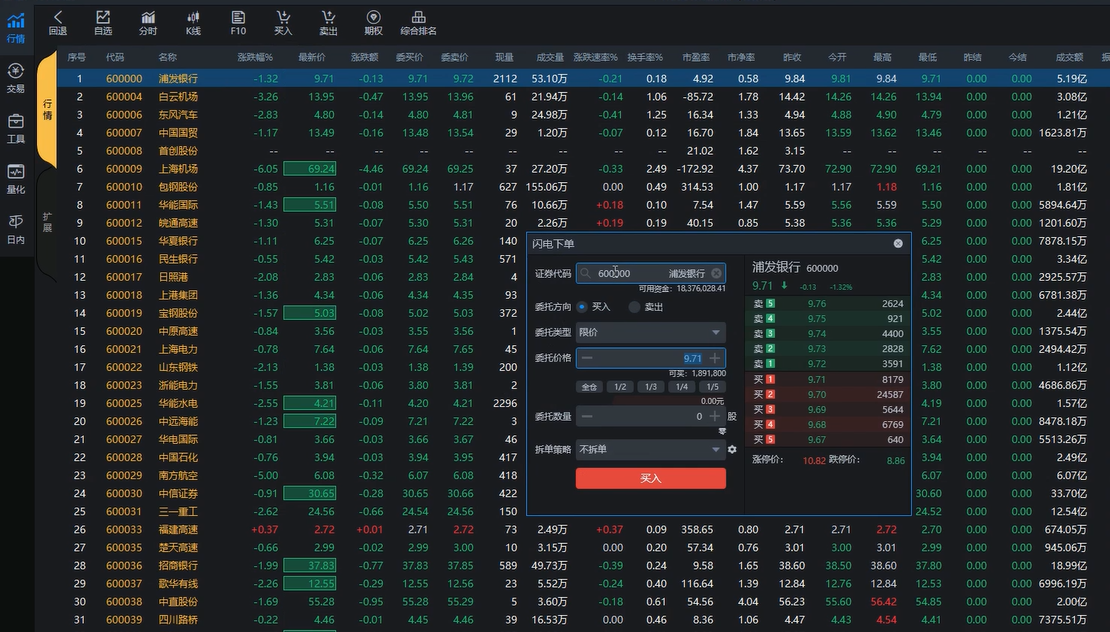Image resolution: width=1110 pixels, height=632 pixels.
Task: Click the 回退 back arrow icon
Action: point(58,17)
